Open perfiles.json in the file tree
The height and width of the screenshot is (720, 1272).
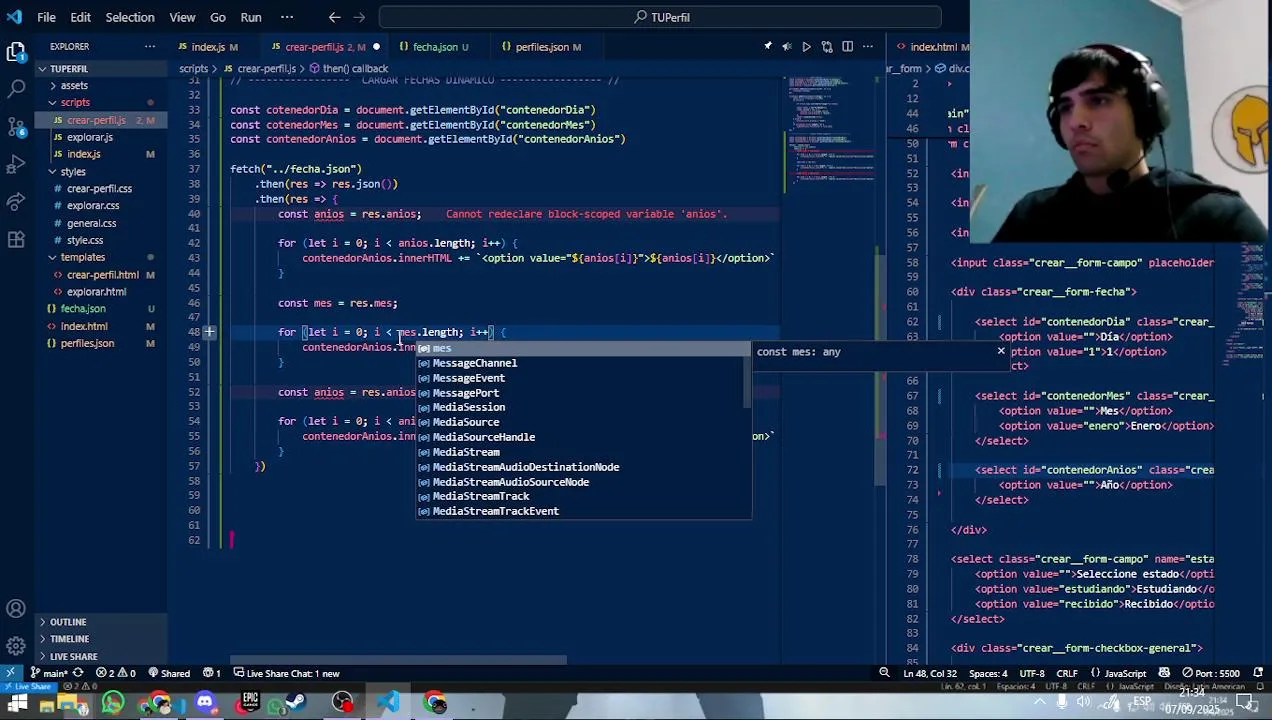click(87, 343)
